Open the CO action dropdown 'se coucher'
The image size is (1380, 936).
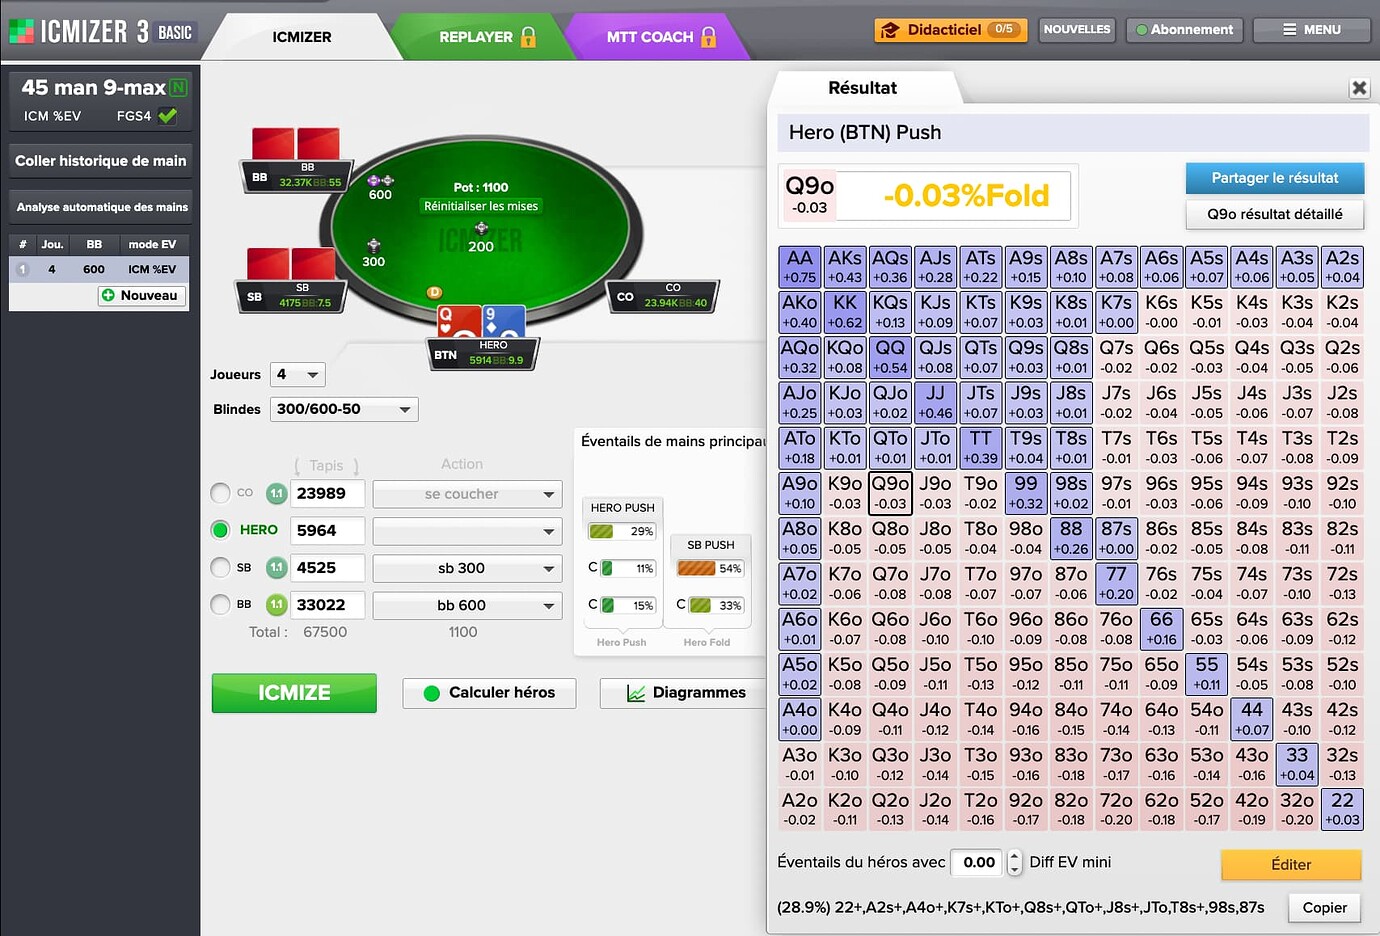click(x=467, y=494)
